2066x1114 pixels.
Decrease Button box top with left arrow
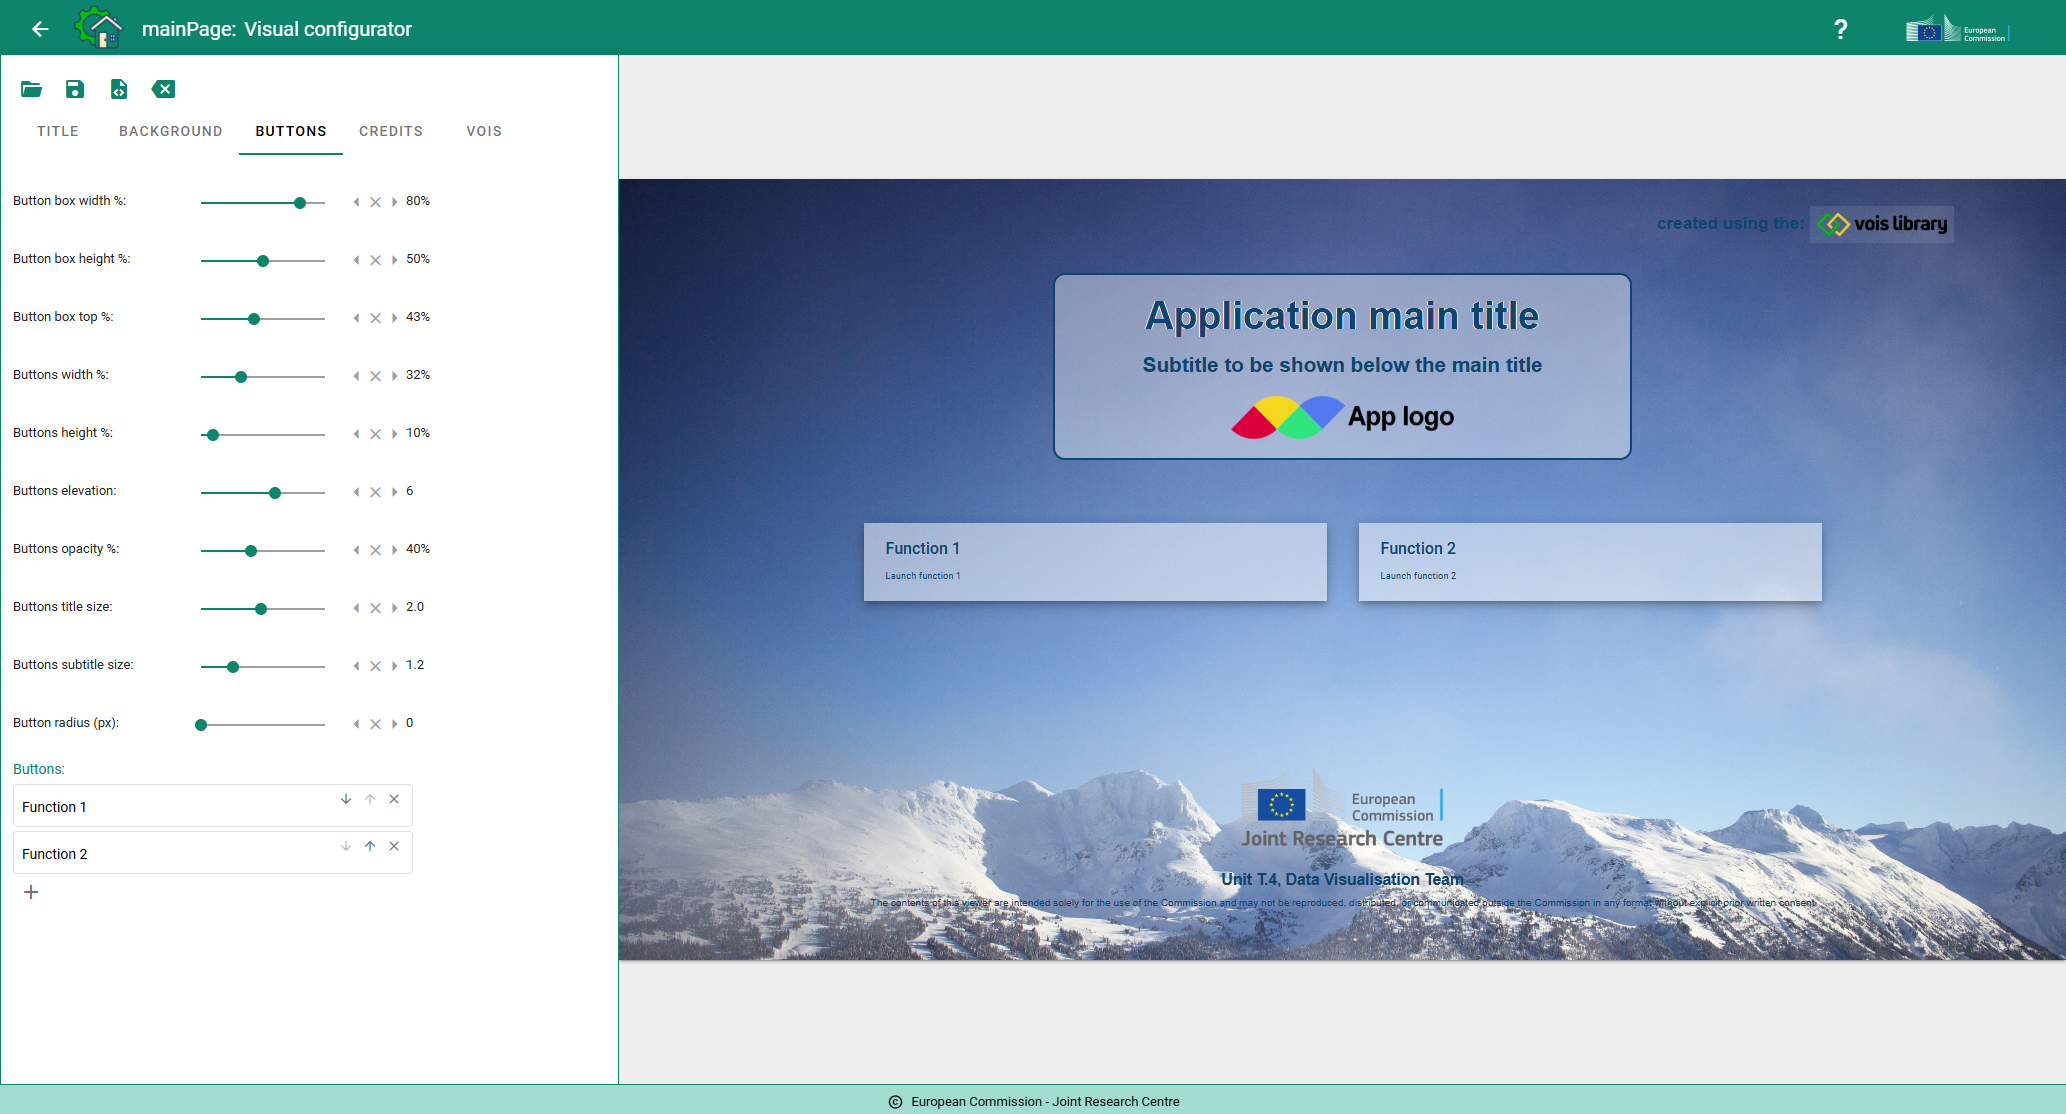[x=356, y=318]
